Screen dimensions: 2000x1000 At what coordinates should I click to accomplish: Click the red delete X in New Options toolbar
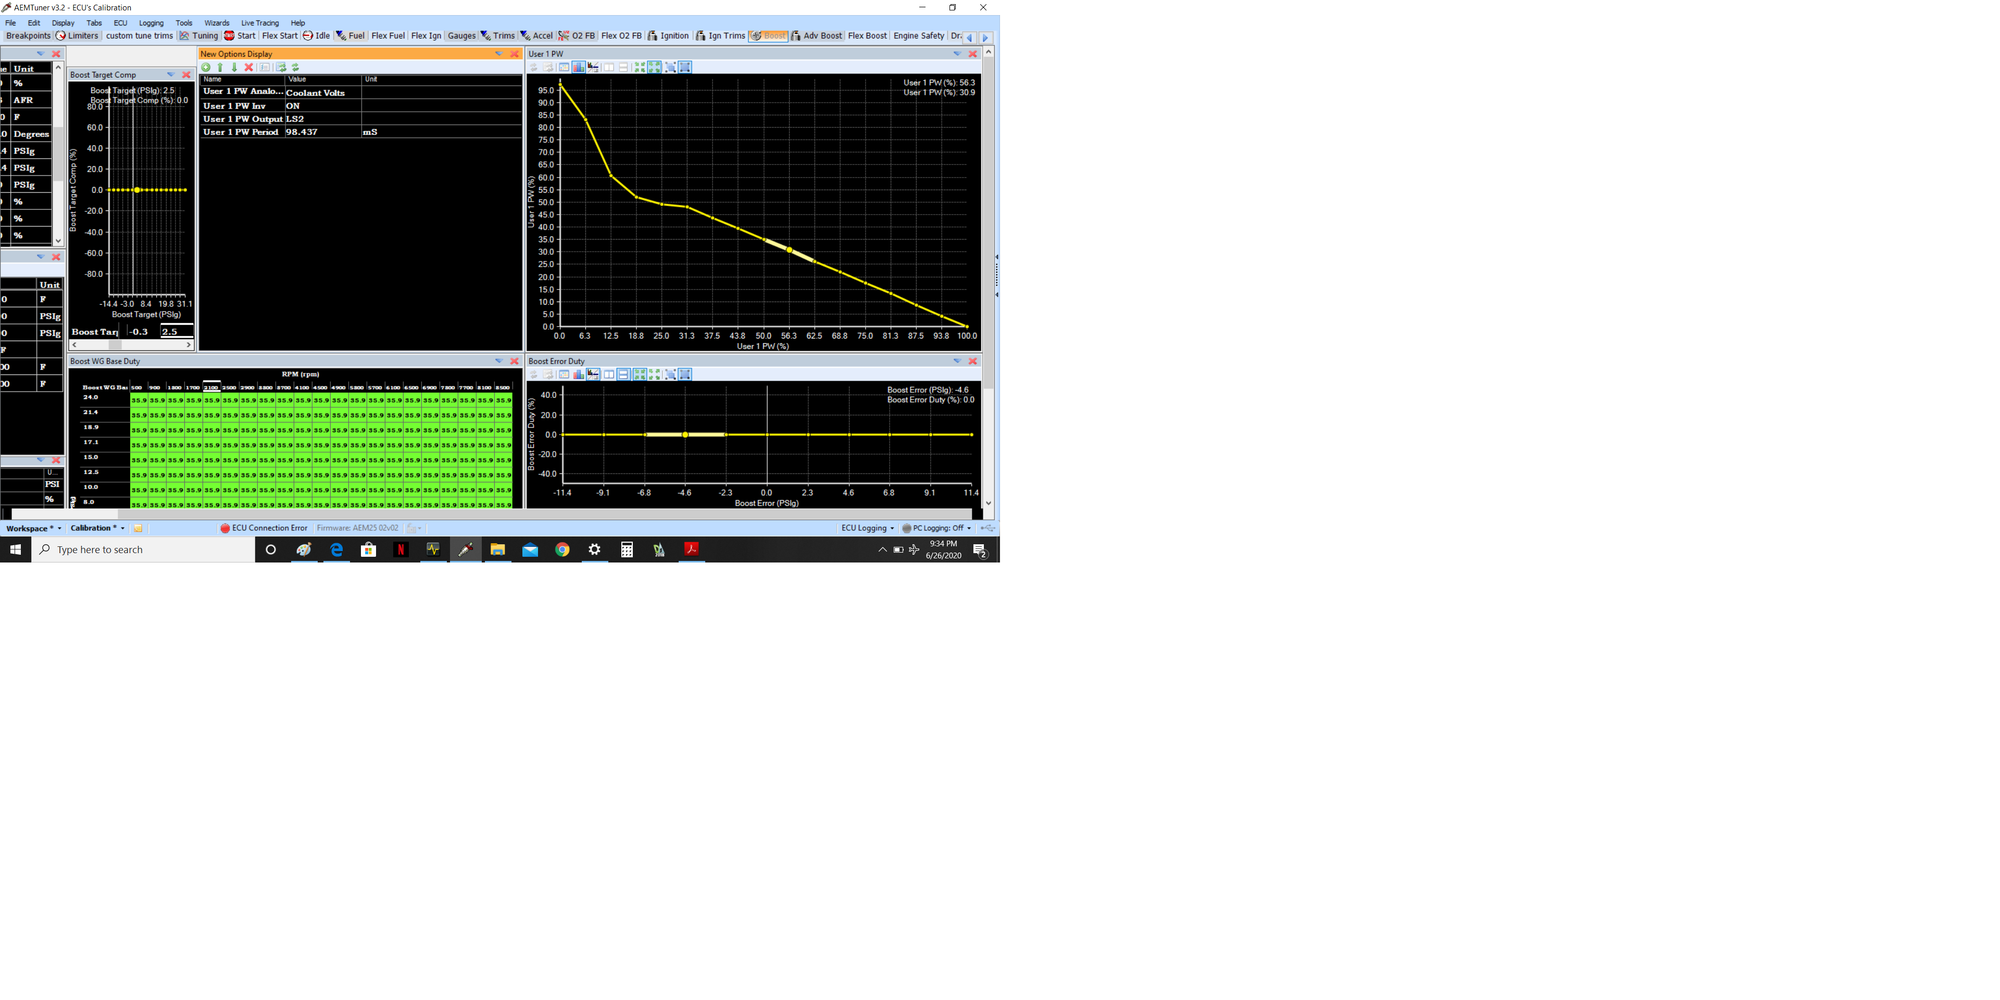click(x=249, y=67)
